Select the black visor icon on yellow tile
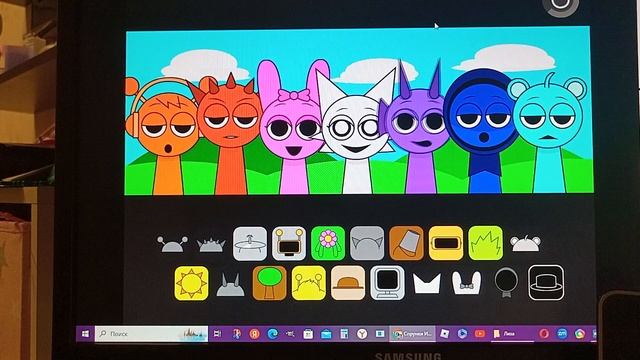The height and width of the screenshot is (360, 640). coord(446,243)
